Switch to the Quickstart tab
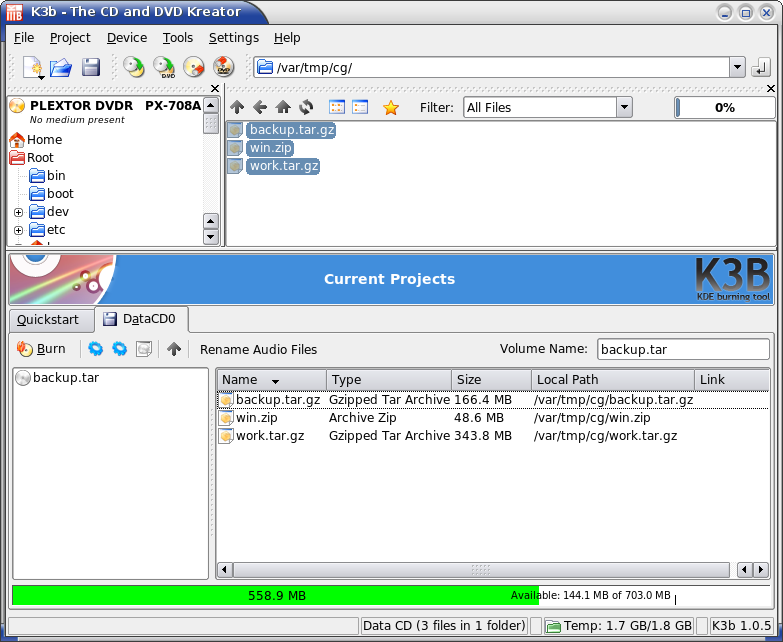Image resolution: width=783 pixels, height=642 pixels. coord(51,320)
